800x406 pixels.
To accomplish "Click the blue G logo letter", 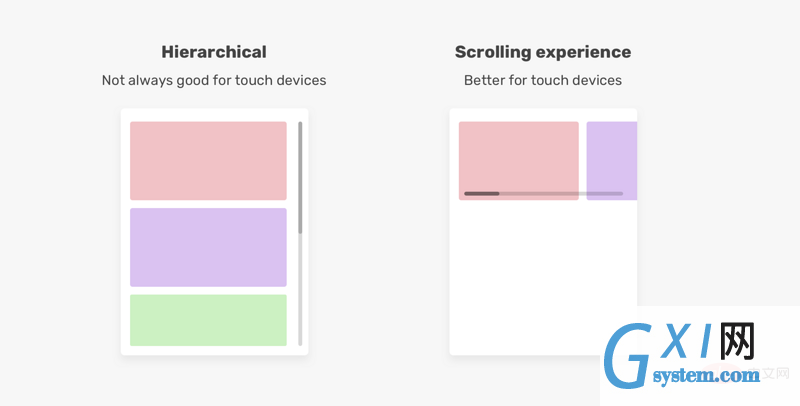I will pyautogui.click(x=628, y=355).
